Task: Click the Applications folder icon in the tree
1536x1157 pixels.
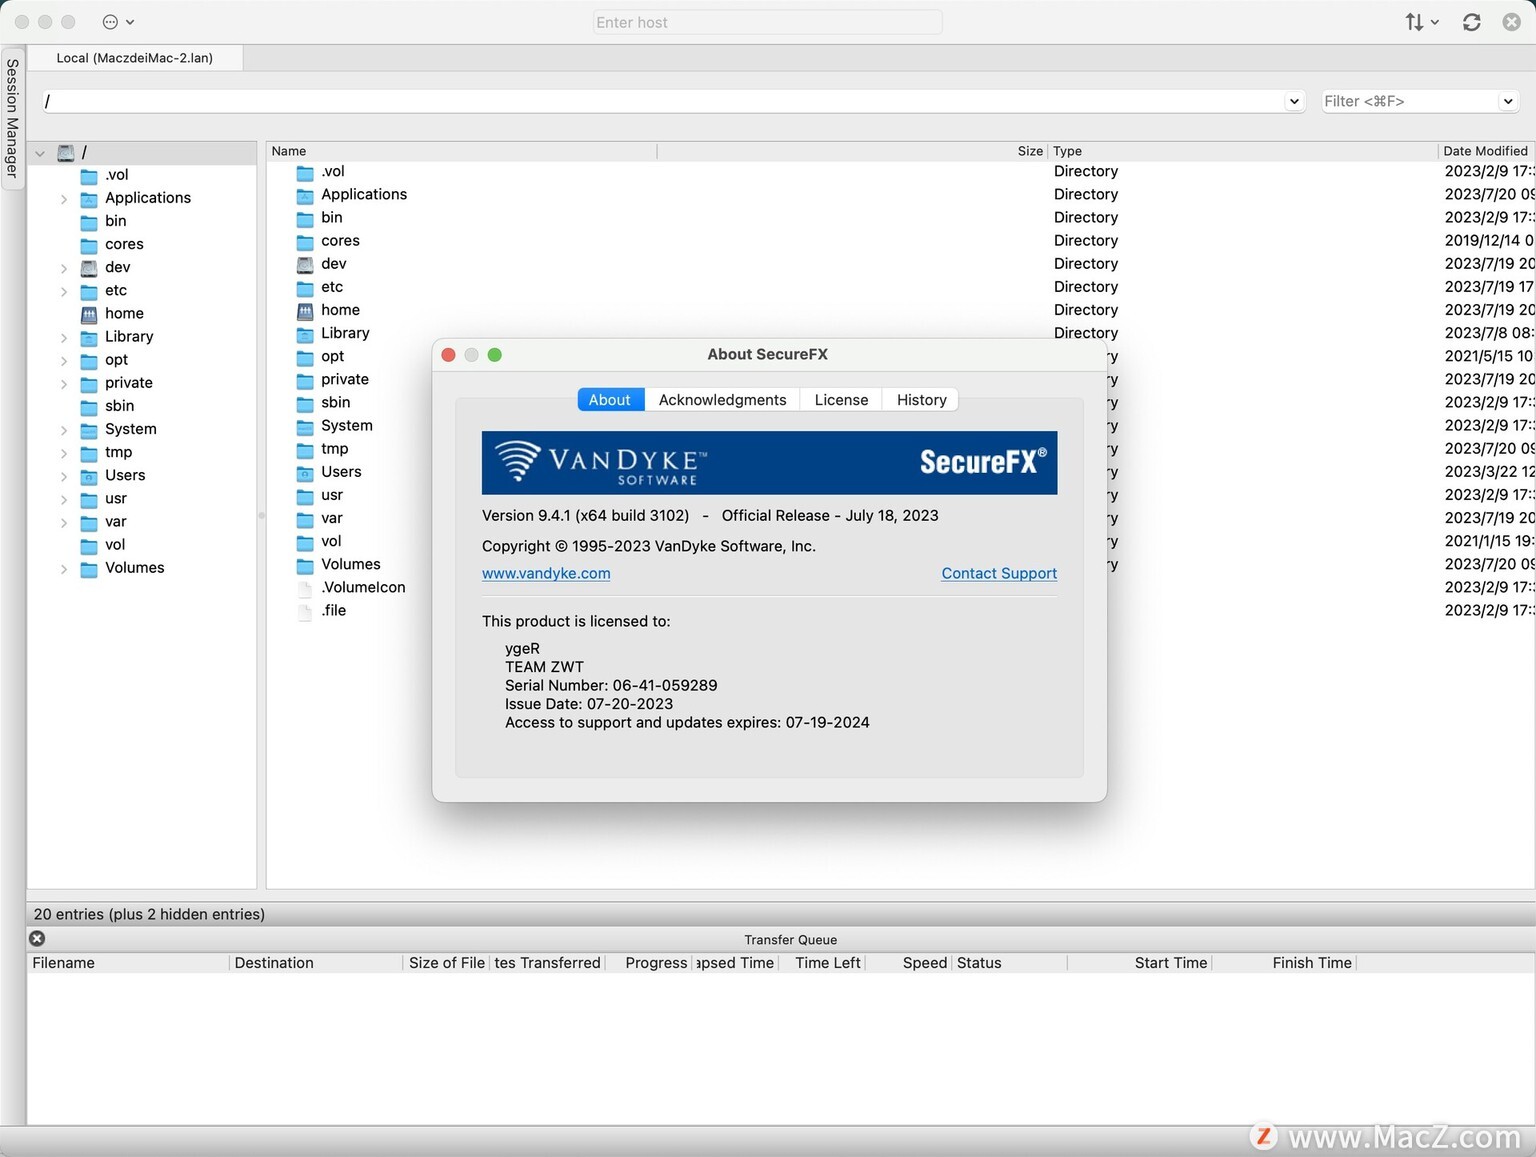Action: pyautogui.click(x=89, y=199)
